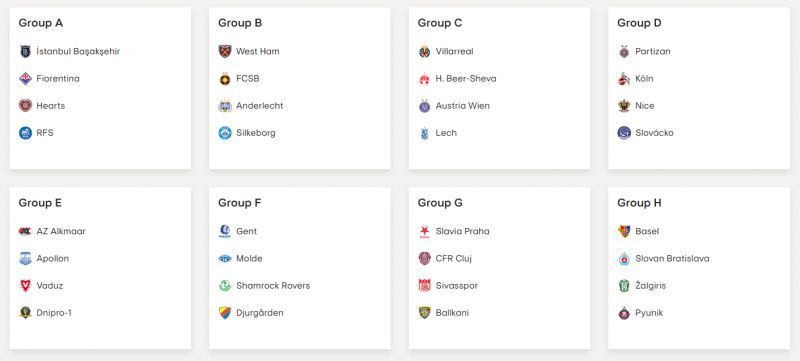Click the Basel club crest
This screenshot has height=361, width=800.
pos(624,231)
